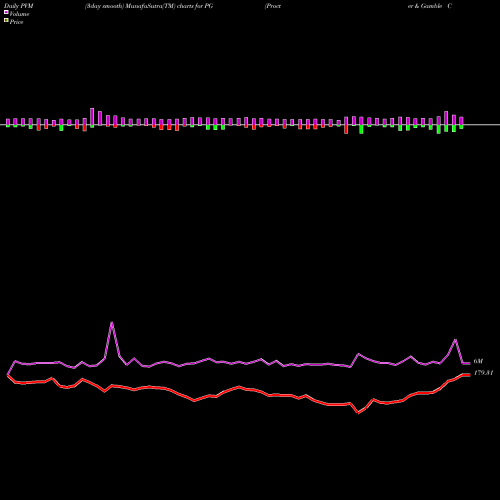
Task: Click the Price legend label
Action: (16, 22)
